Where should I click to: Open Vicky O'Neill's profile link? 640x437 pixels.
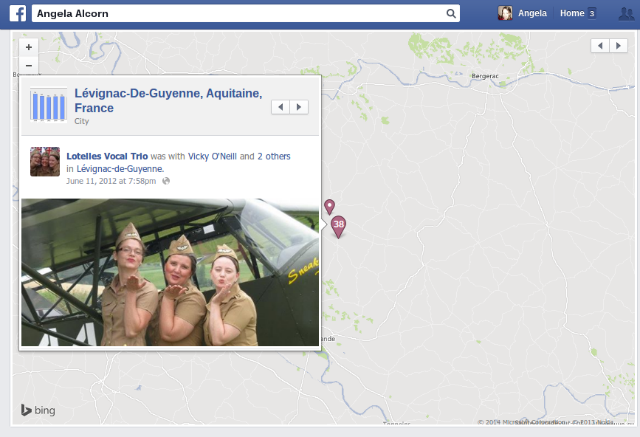coord(212,157)
